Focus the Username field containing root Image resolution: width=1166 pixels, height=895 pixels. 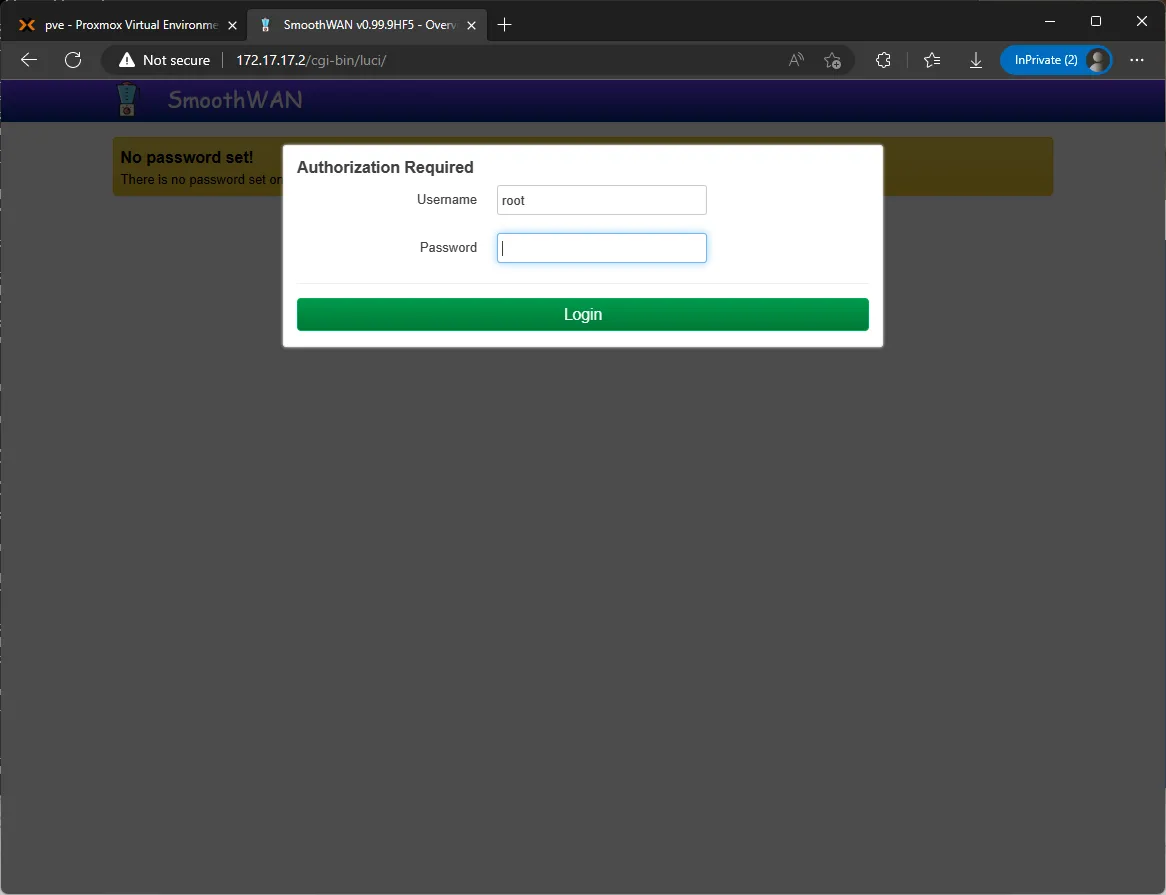point(602,200)
